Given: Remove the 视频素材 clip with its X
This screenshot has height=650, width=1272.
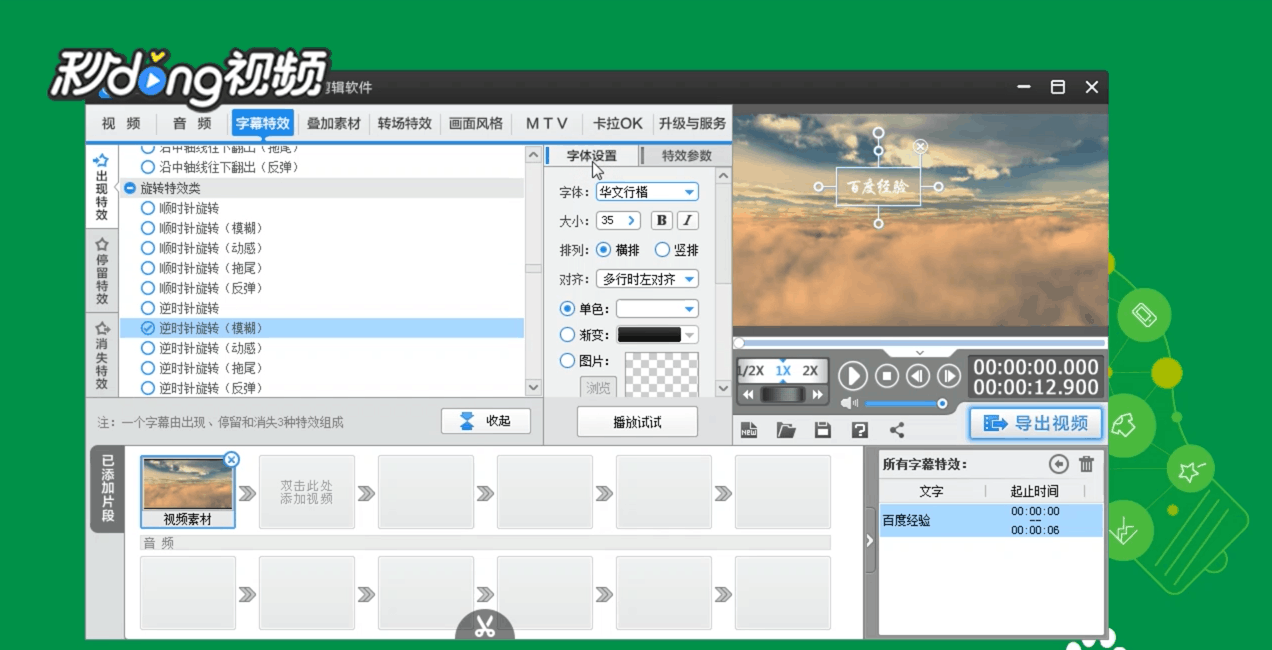Looking at the screenshot, I should [231, 460].
